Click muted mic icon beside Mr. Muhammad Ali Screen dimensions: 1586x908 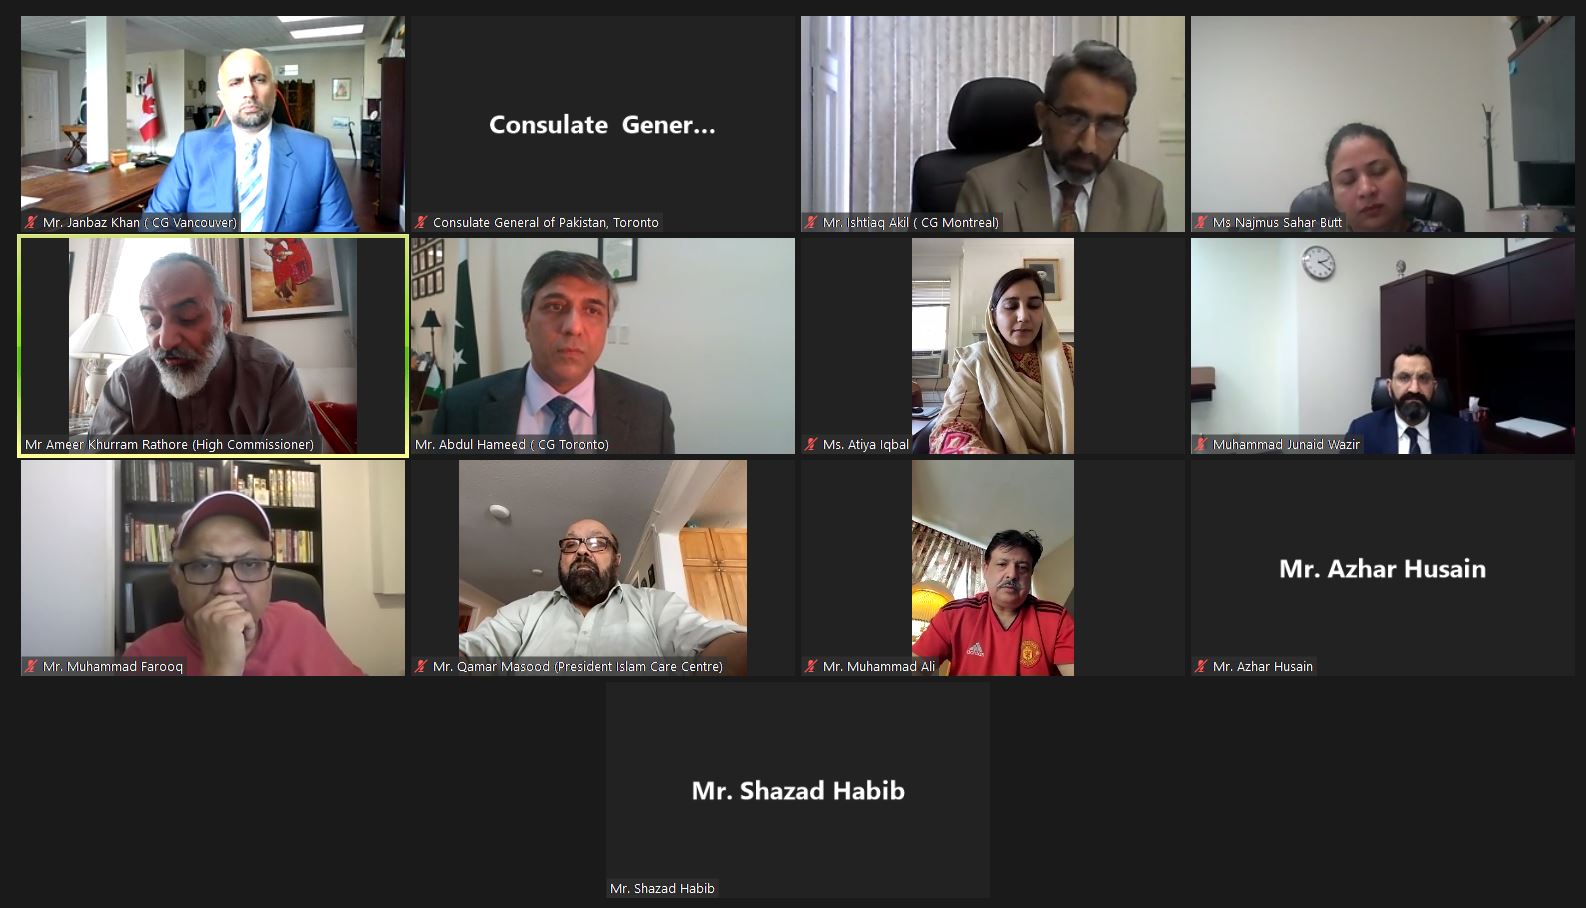[x=811, y=667]
